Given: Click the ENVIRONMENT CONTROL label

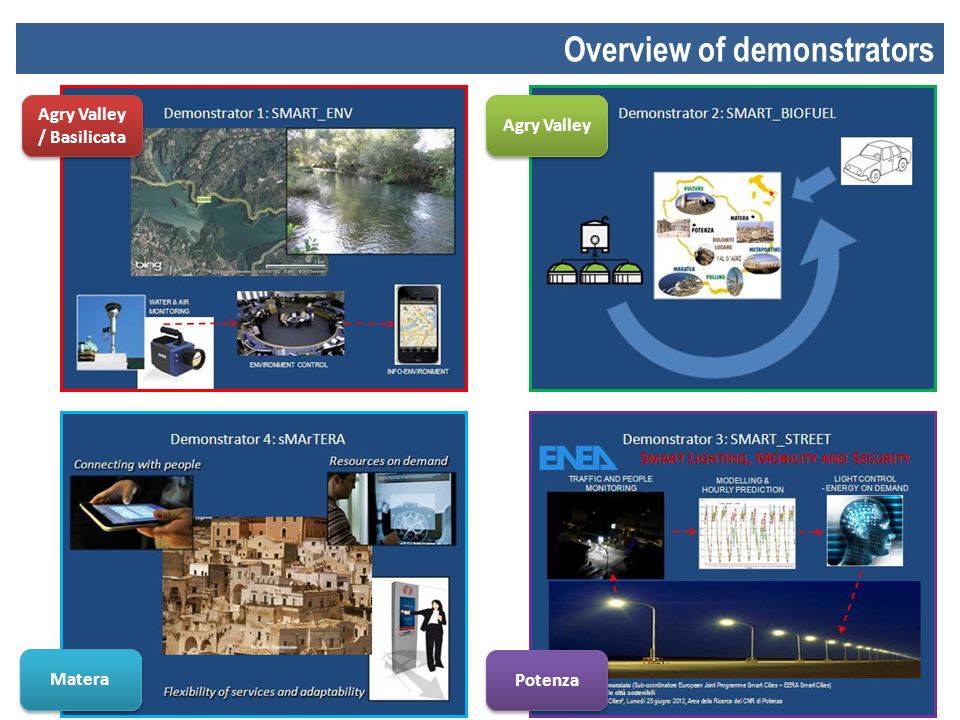Looking at the screenshot, I should (288, 365).
